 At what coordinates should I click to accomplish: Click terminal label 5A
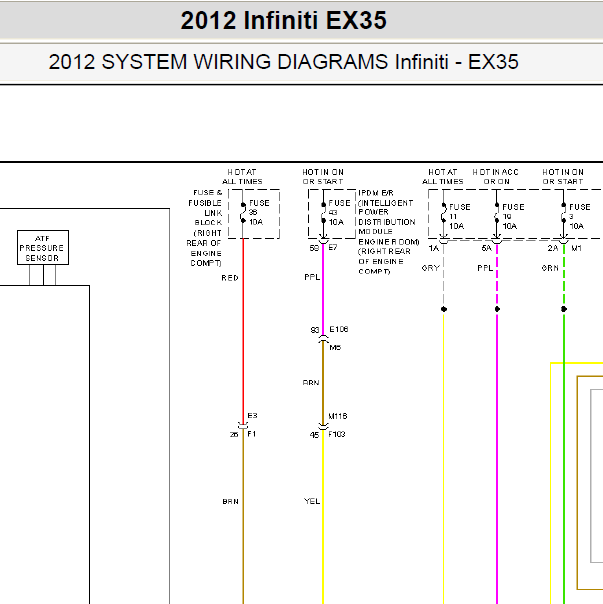point(487,248)
